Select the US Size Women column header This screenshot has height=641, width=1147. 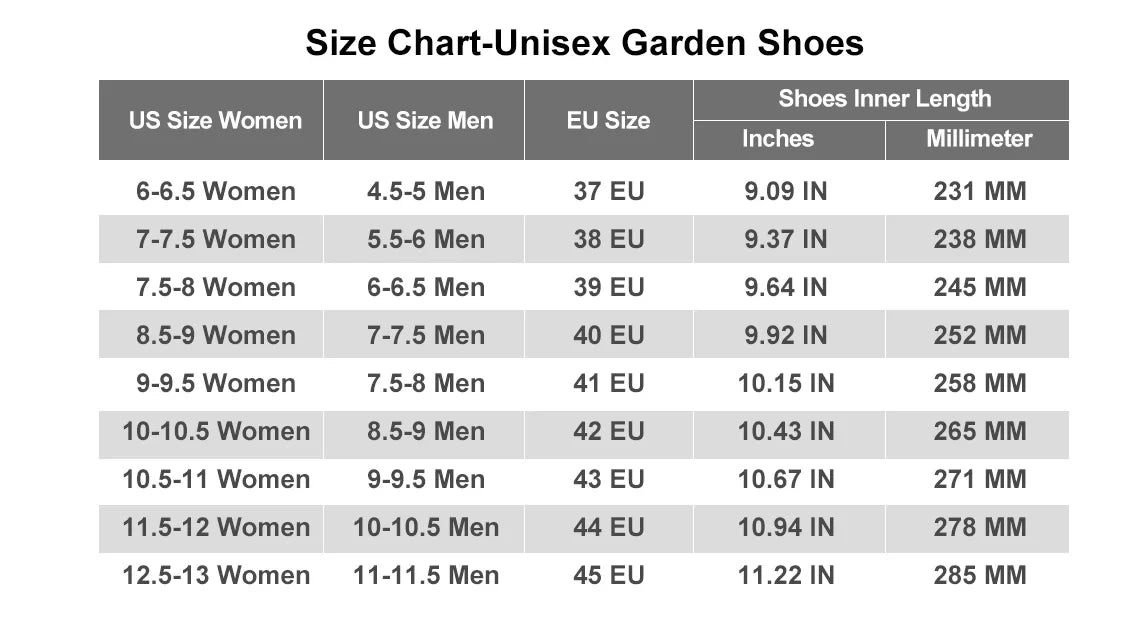215,121
